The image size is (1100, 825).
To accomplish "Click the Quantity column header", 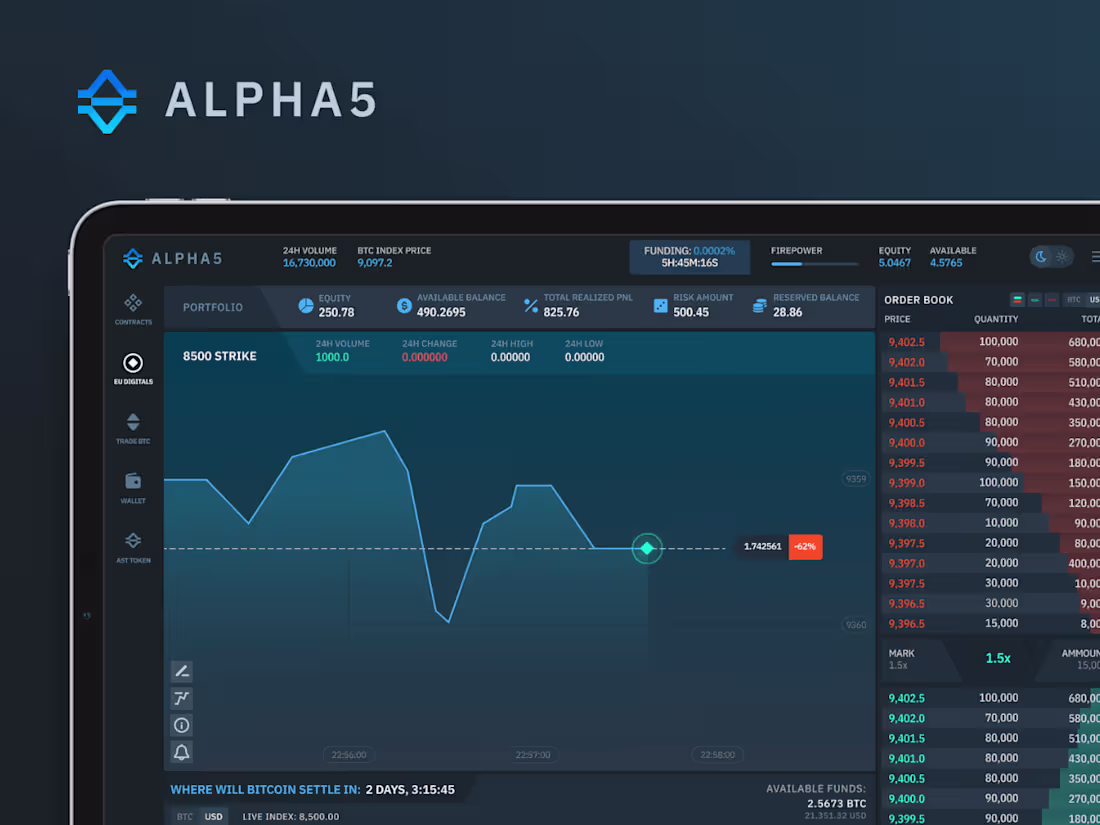I will coord(995,319).
